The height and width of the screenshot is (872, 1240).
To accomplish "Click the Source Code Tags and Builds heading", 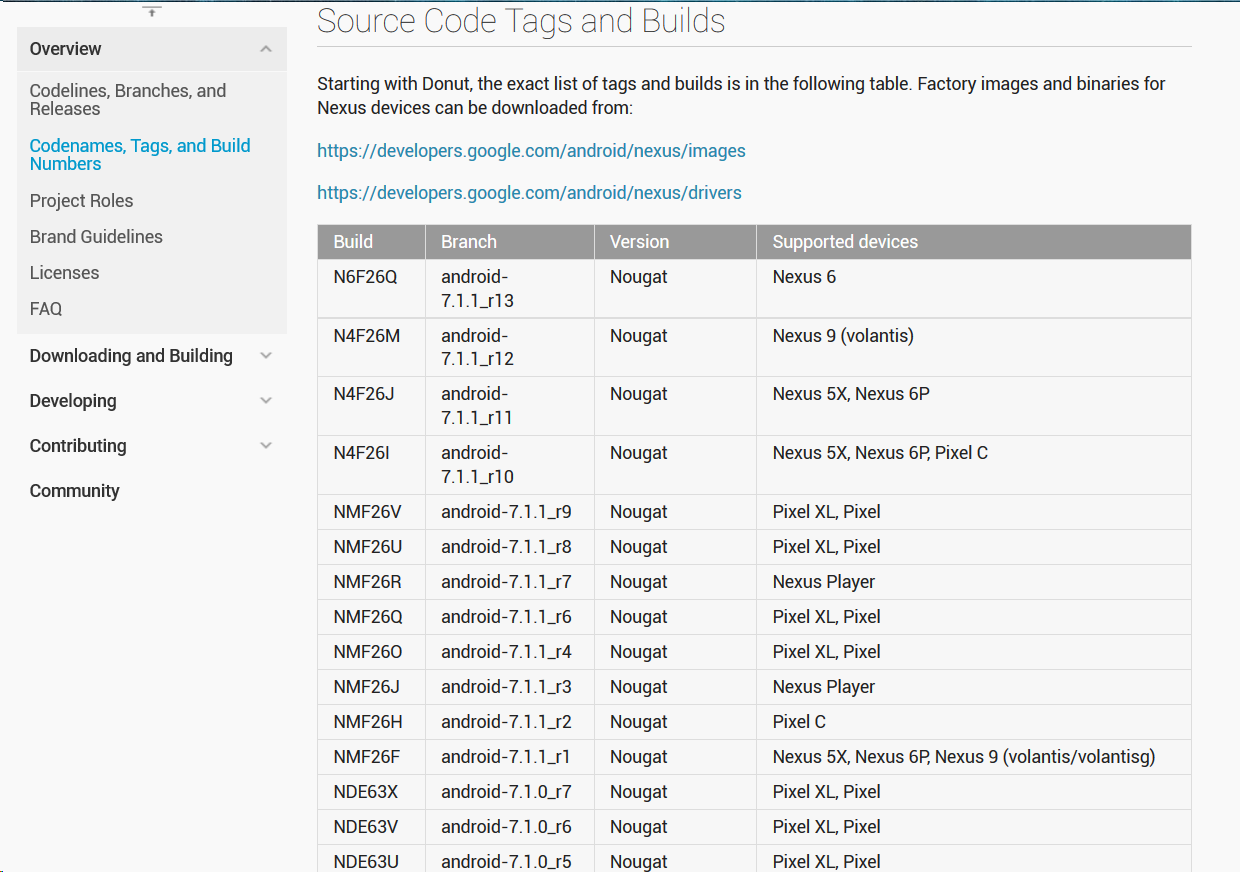I will pyautogui.click(x=521, y=21).
